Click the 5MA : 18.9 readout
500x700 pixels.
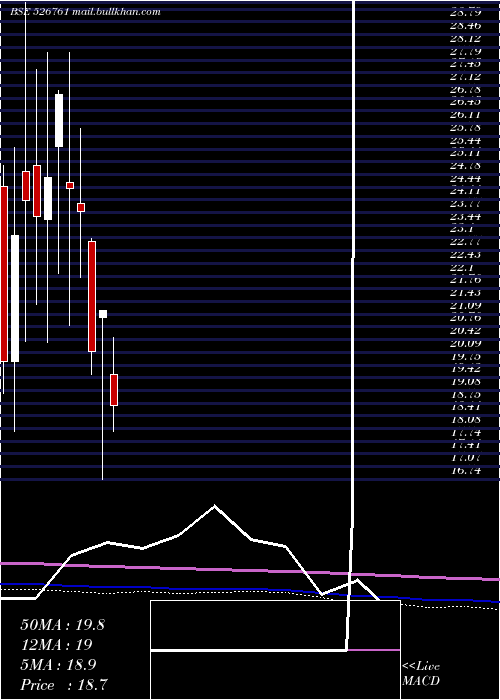coord(60,665)
